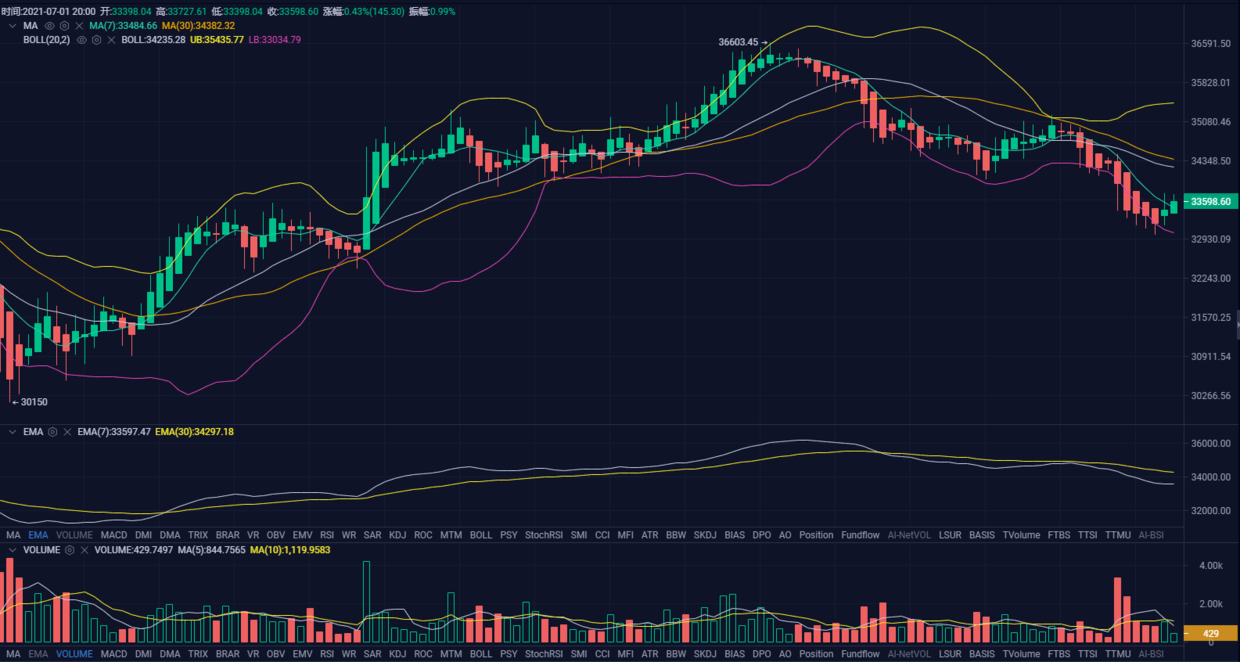Select MA in the bottom indicator row
Image resolution: width=1240 pixels, height=662 pixels.
13,654
